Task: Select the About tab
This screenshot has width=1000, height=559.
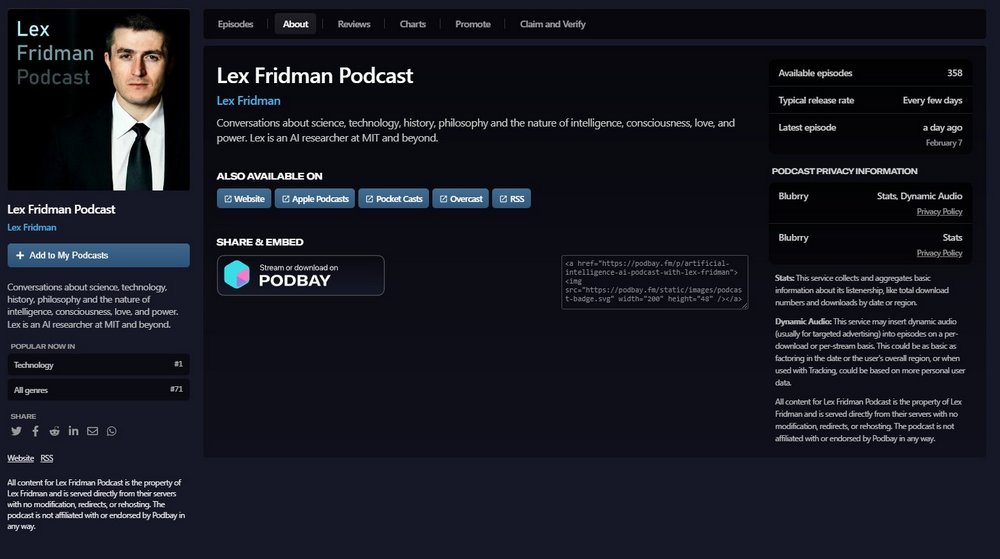Action: (x=295, y=24)
